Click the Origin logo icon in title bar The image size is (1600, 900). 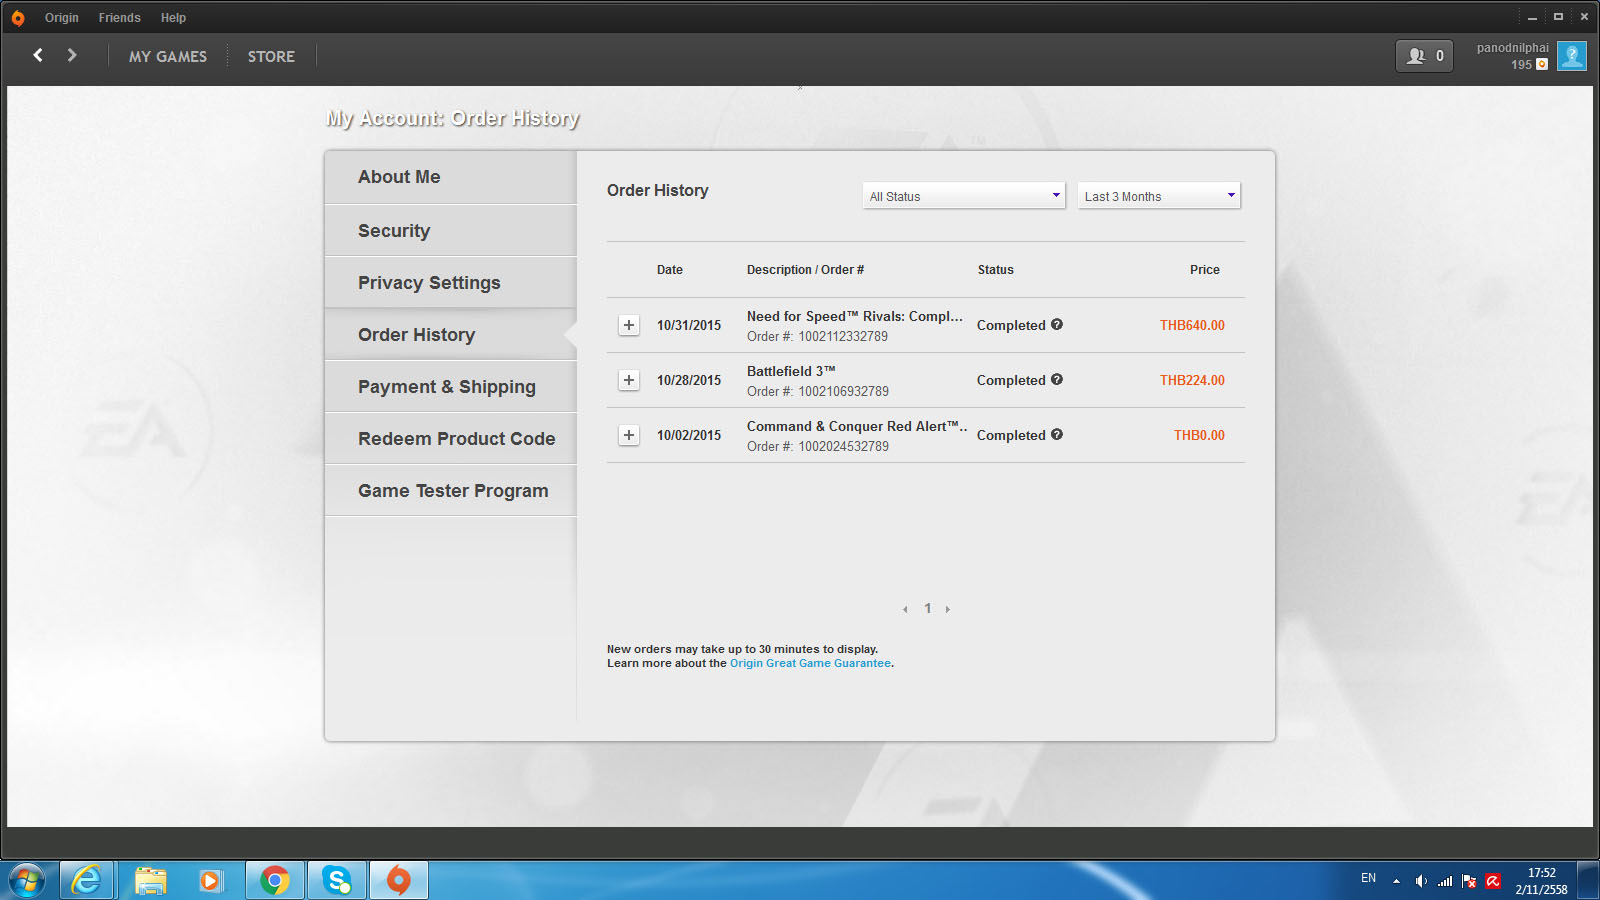point(18,18)
